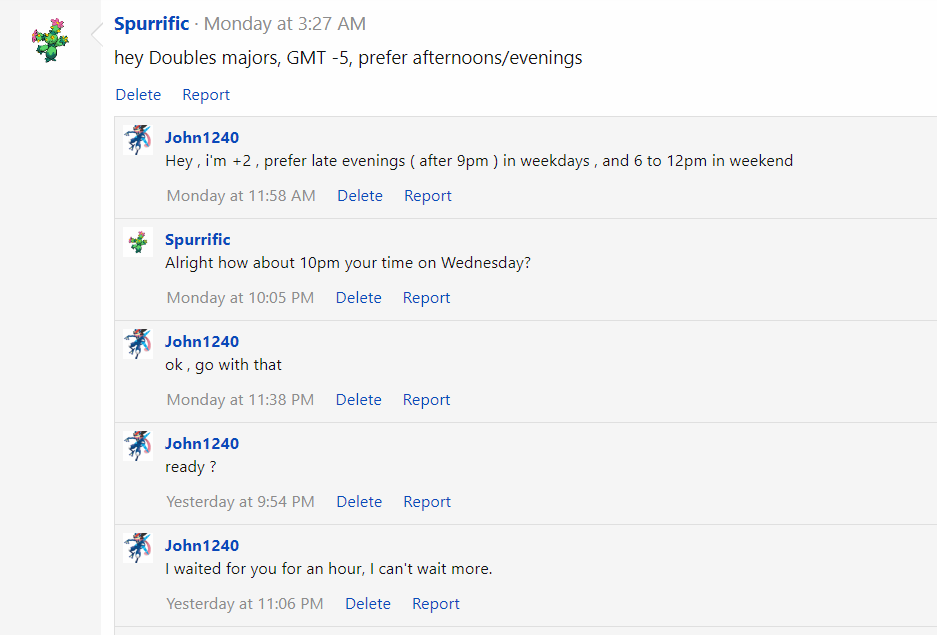937x635 pixels.
Task: Delete comment posted Yesterday at 11:06 PM
Action: [368, 604]
